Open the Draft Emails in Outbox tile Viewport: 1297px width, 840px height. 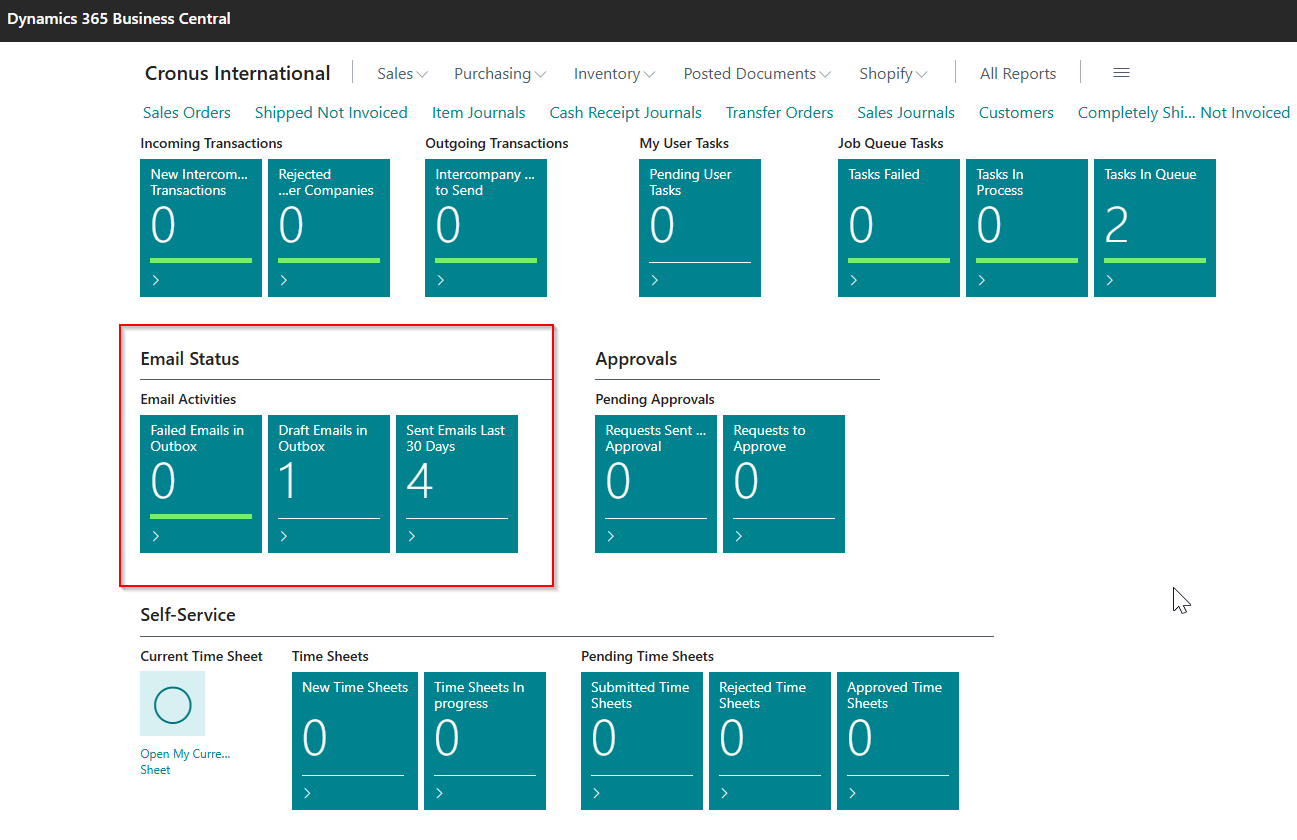click(x=328, y=483)
